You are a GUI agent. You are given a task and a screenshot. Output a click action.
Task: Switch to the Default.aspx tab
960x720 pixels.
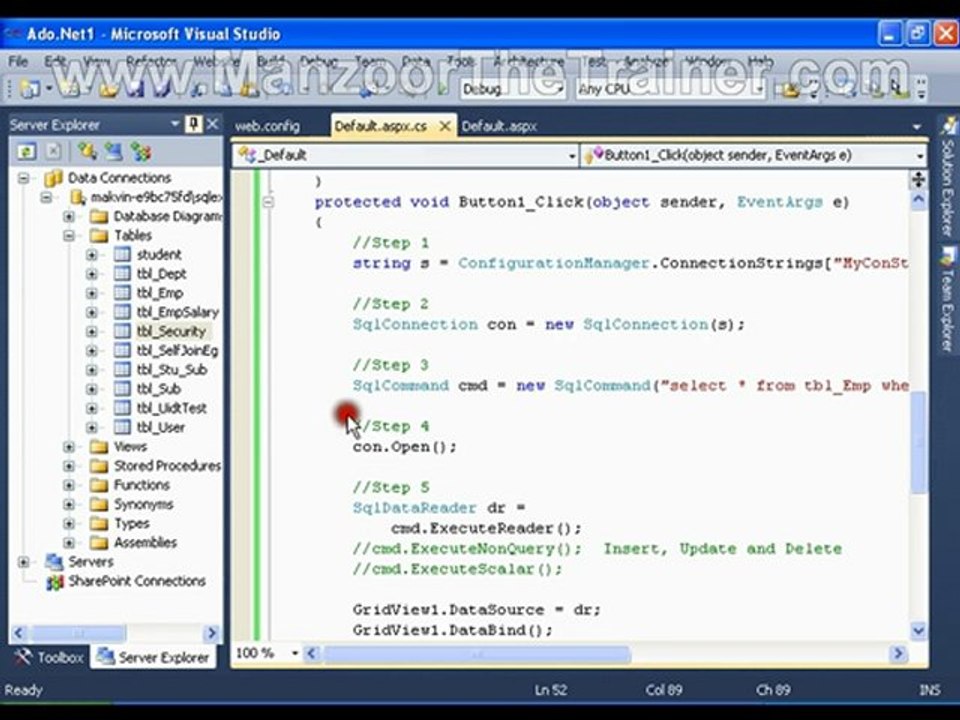pyautogui.click(x=499, y=126)
